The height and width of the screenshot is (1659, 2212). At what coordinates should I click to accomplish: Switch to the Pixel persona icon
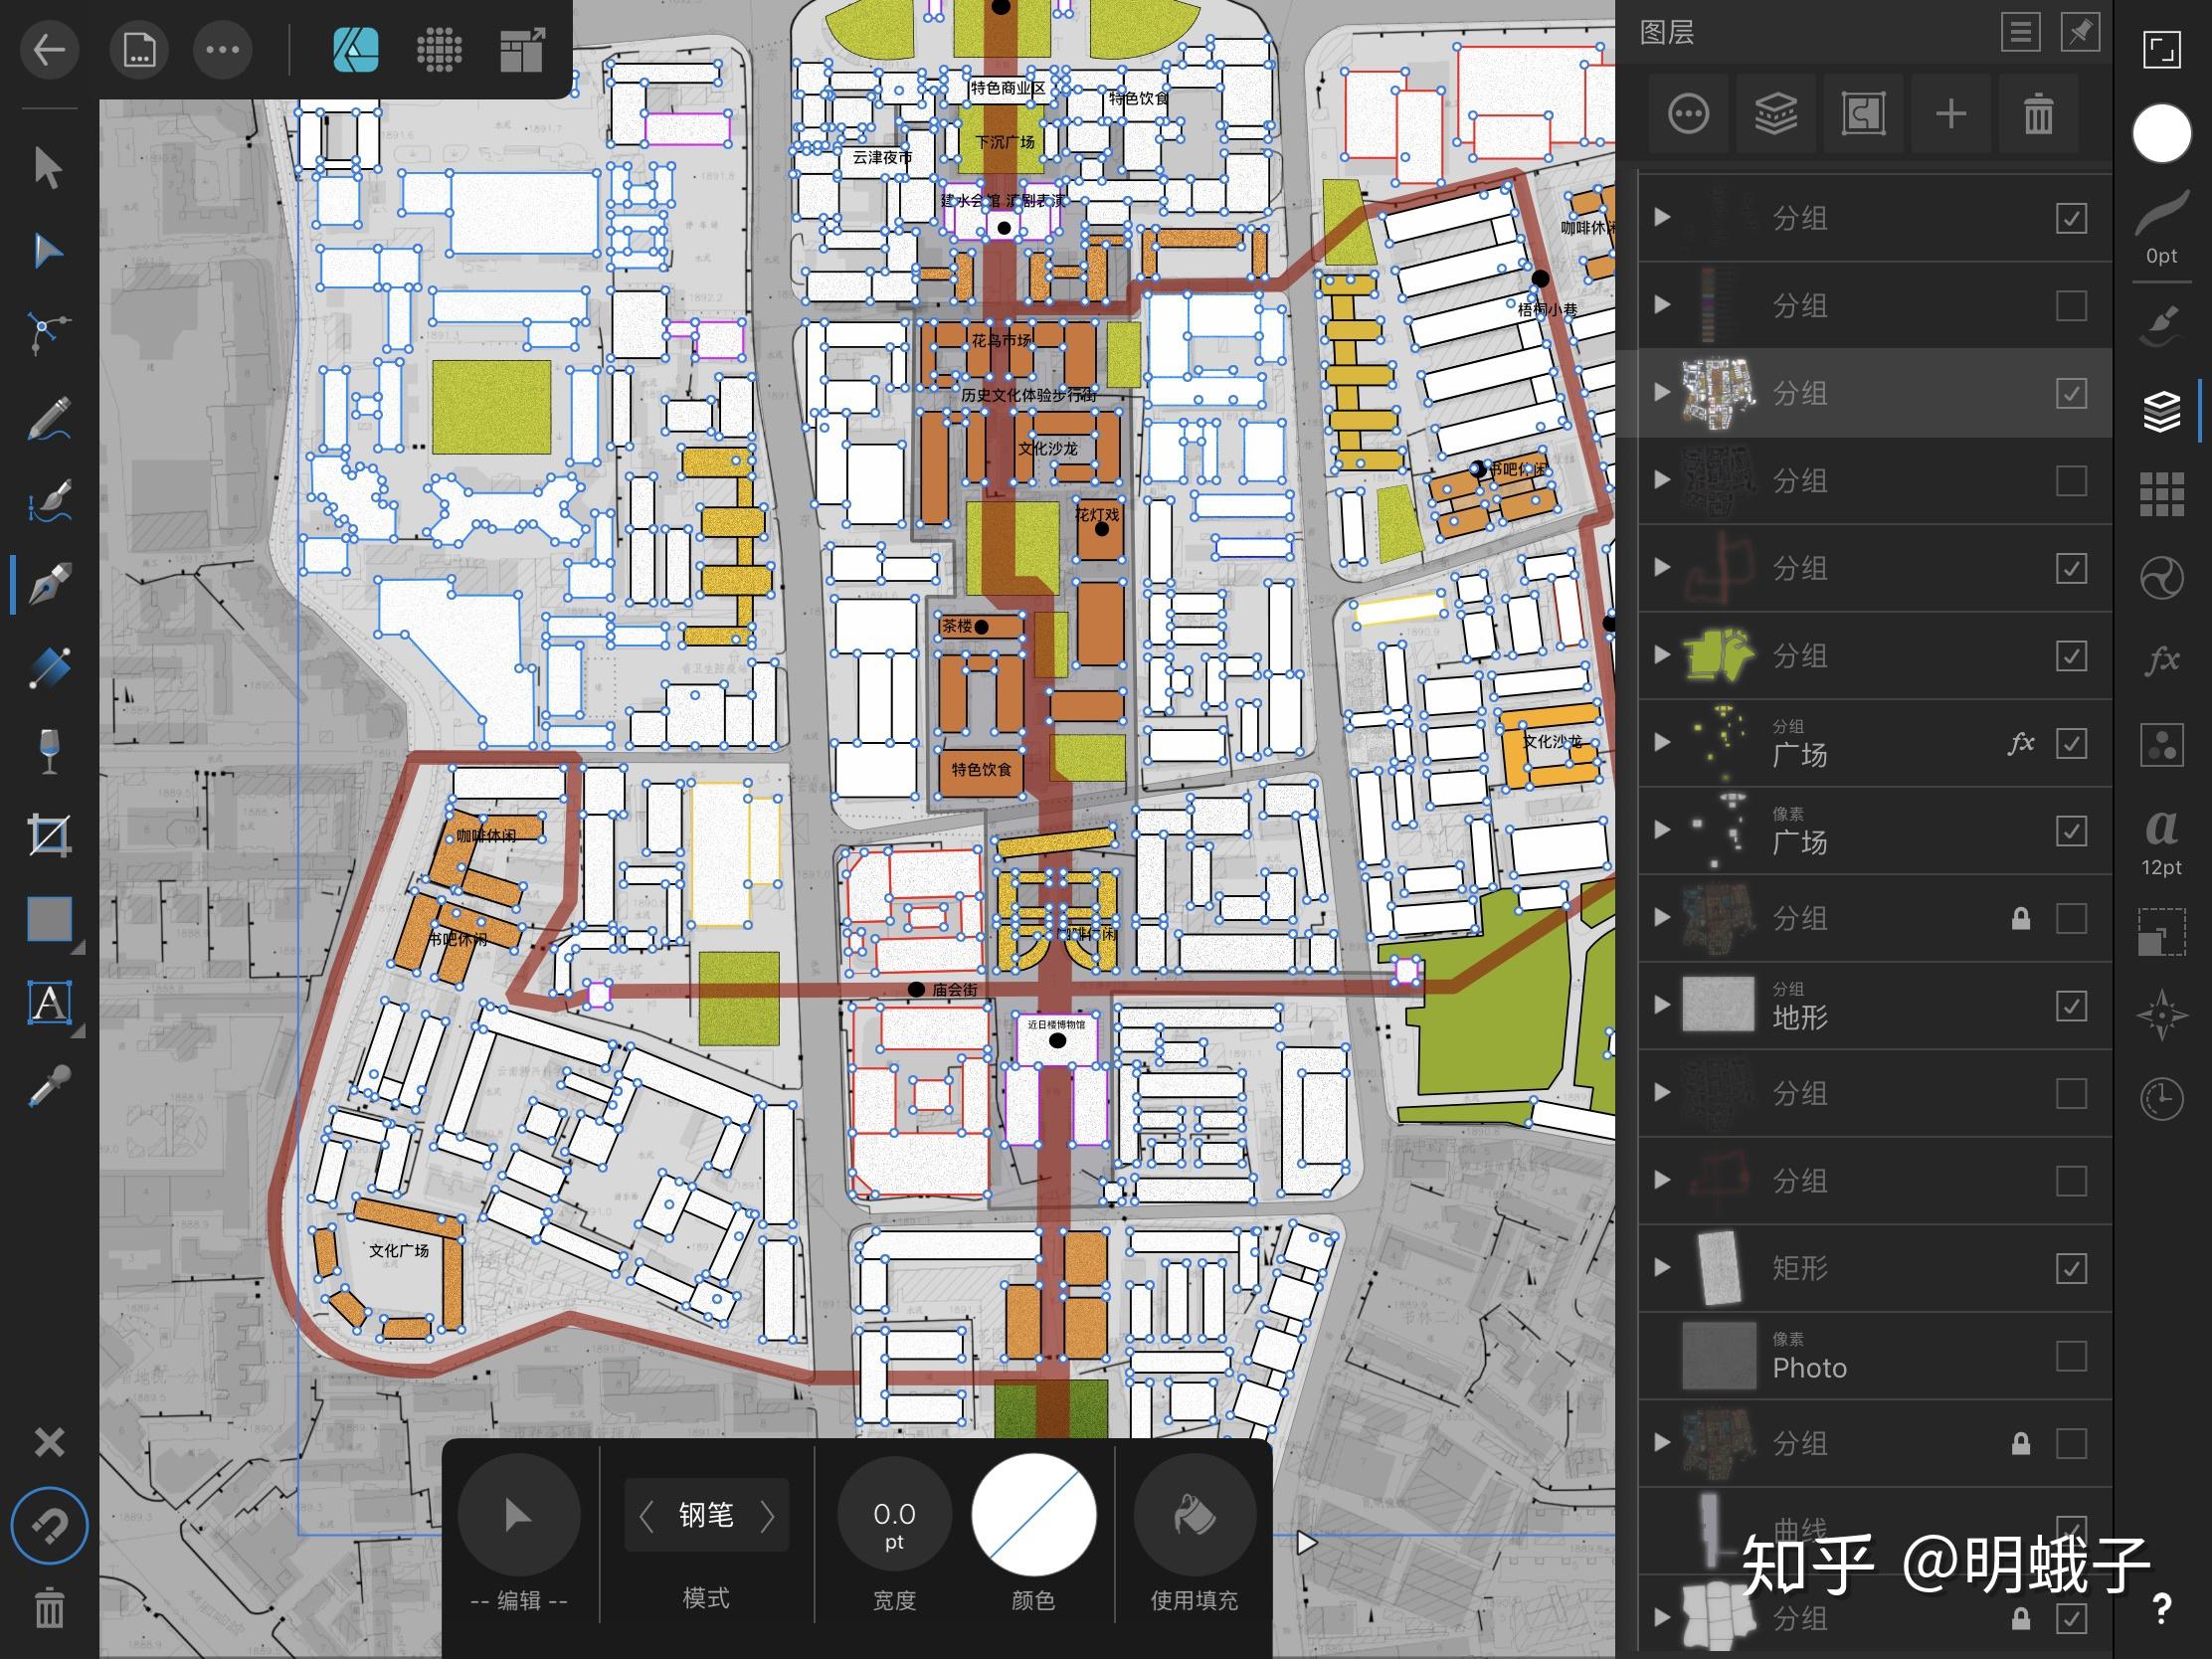(x=439, y=49)
